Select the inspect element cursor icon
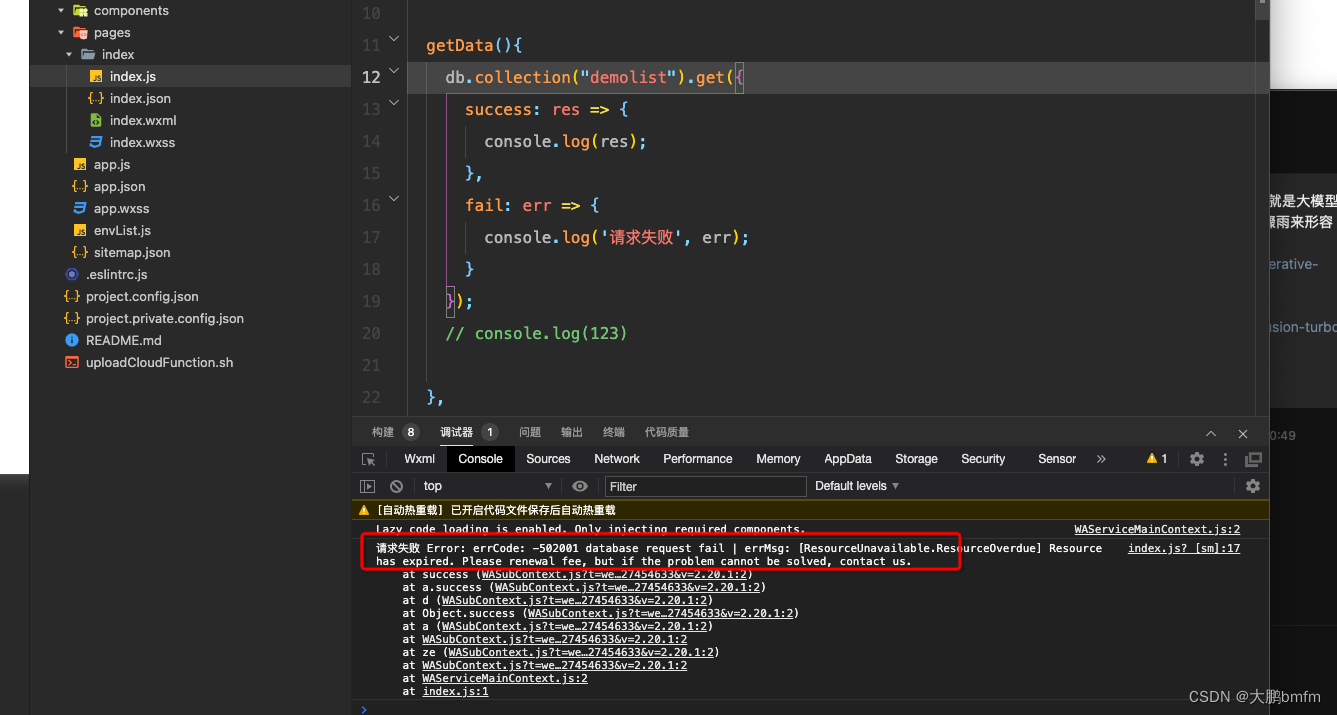Viewport: 1337px width, 715px height. 369,459
